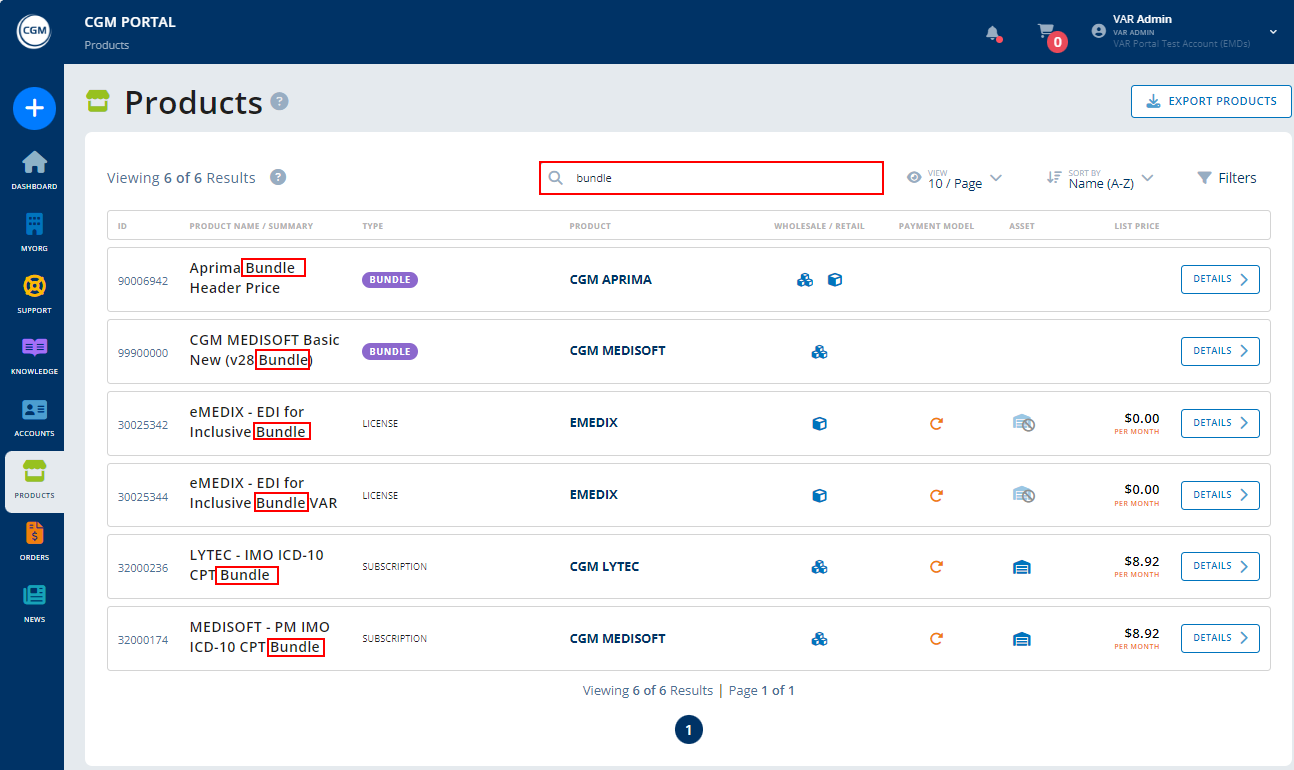Click the recurring payment icon for LYTEC row
1294x770 pixels.
(x=936, y=567)
